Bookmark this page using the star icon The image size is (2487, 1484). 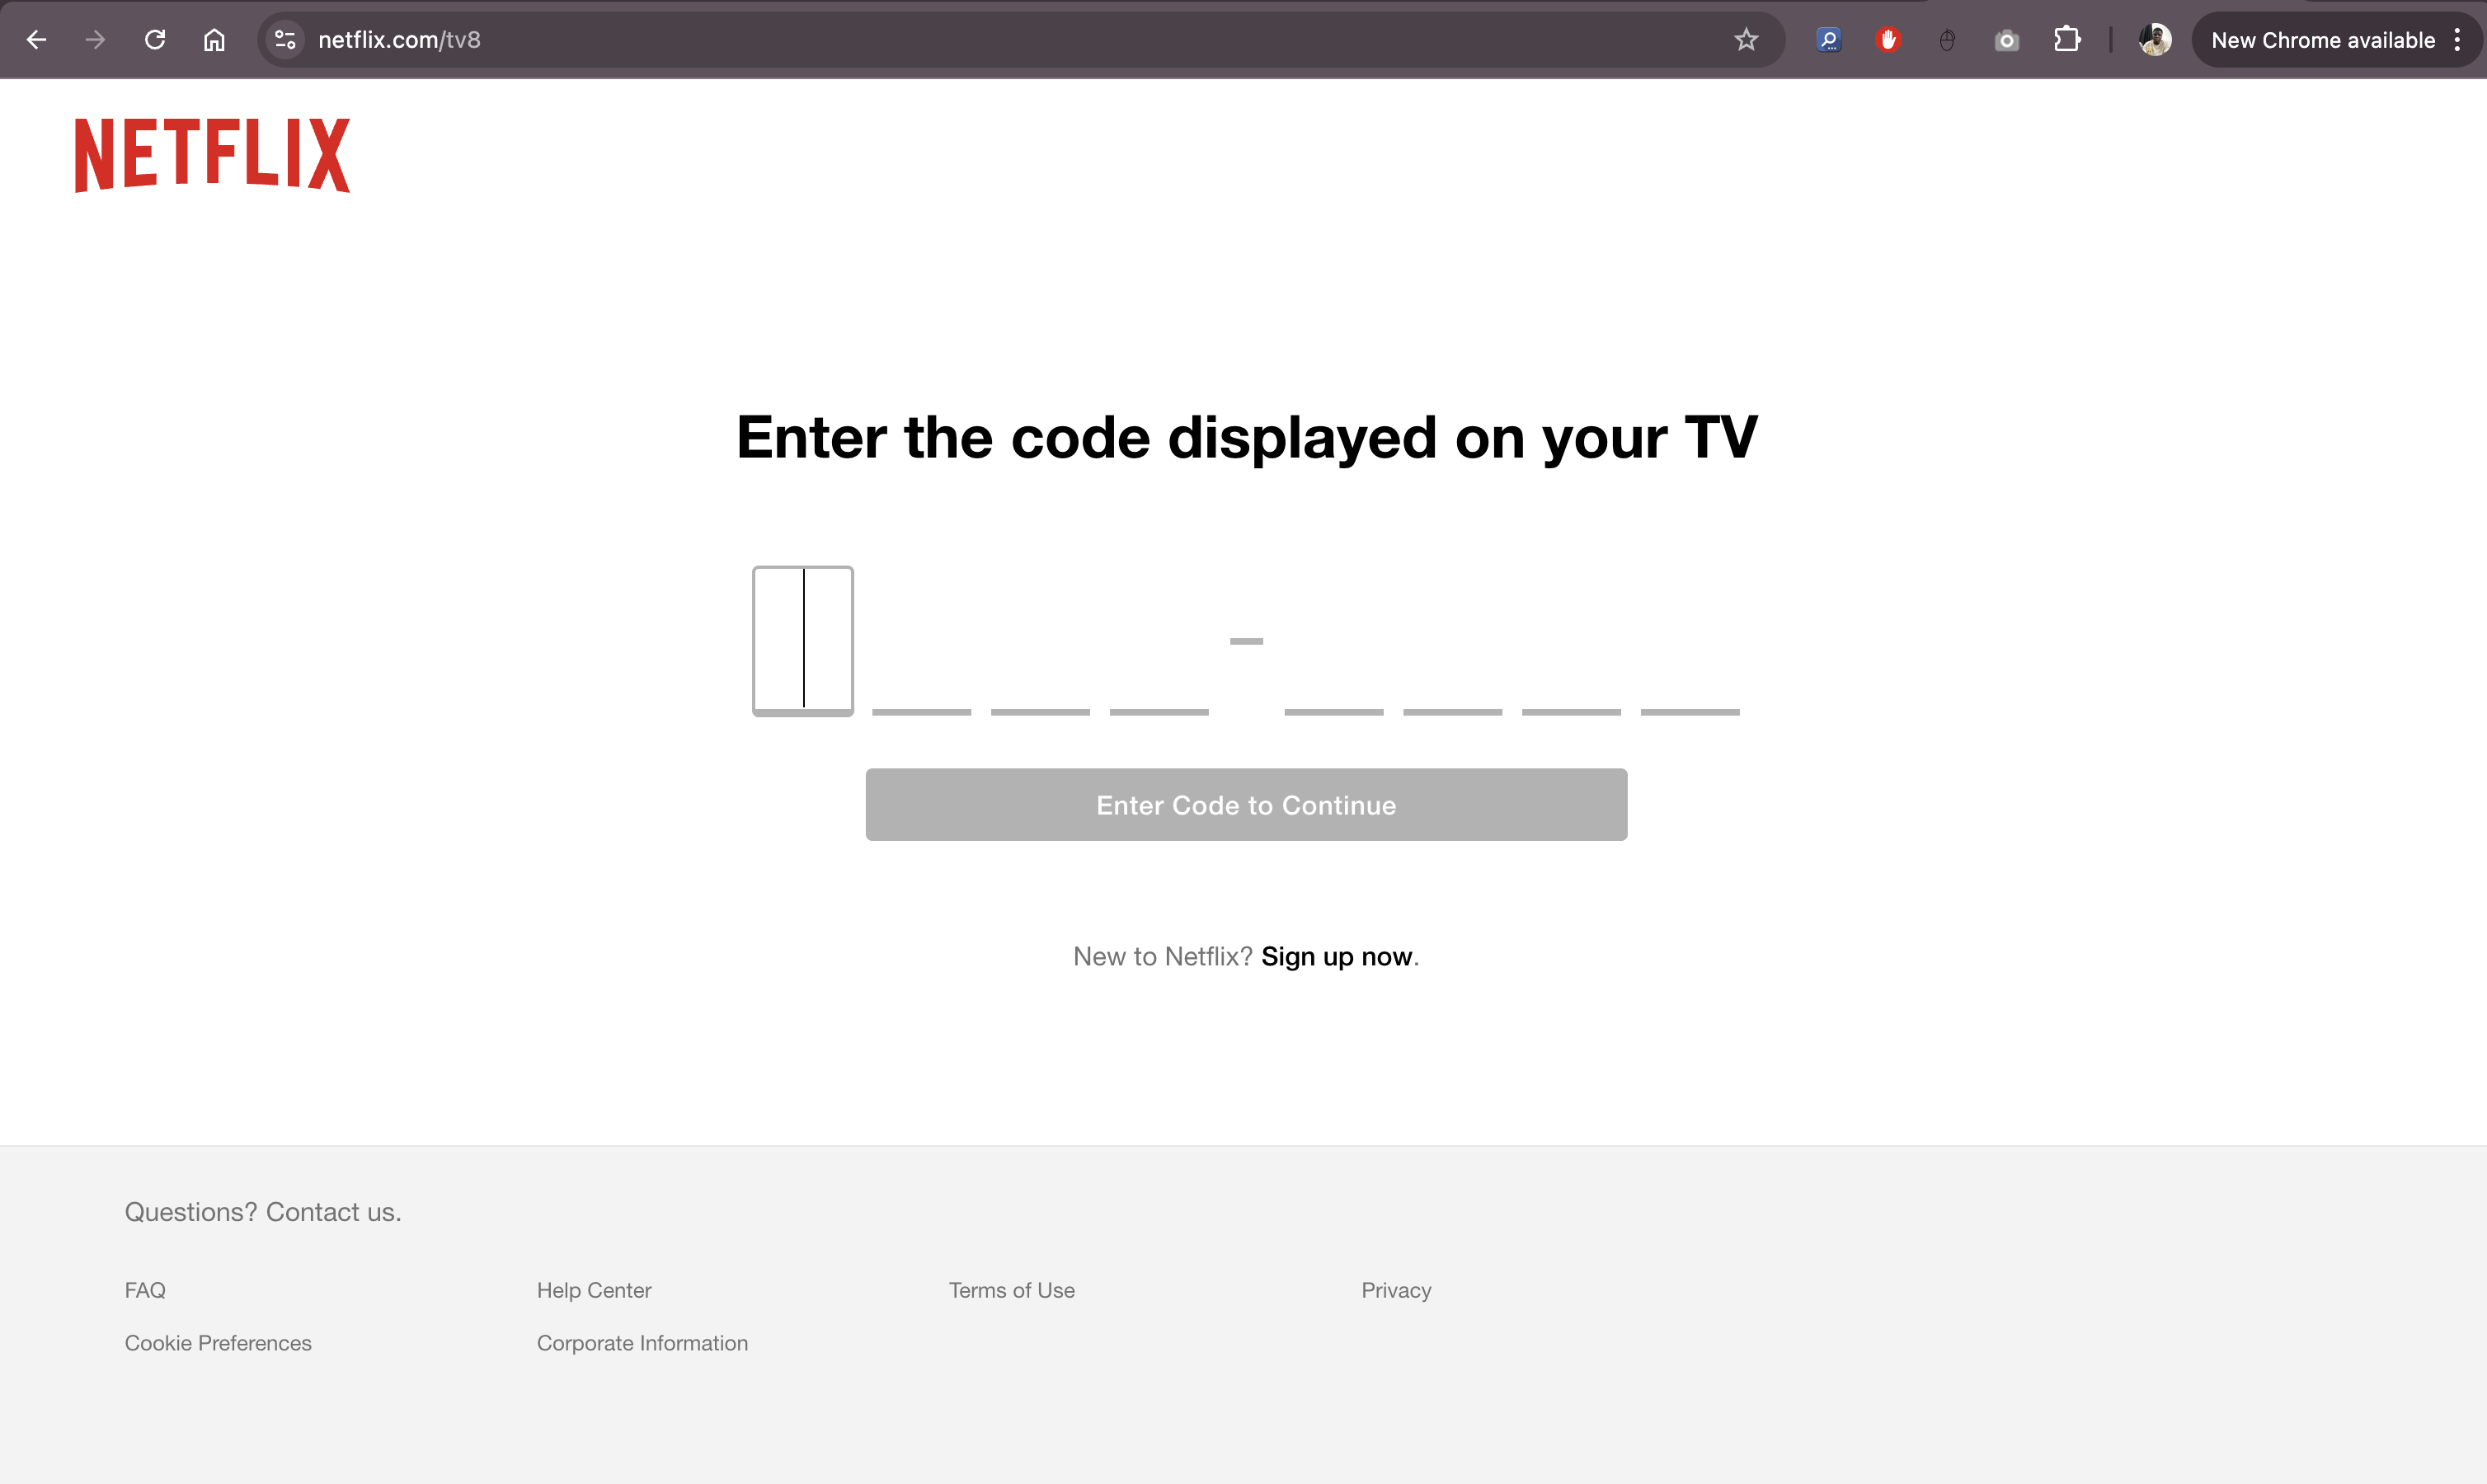click(x=1746, y=40)
